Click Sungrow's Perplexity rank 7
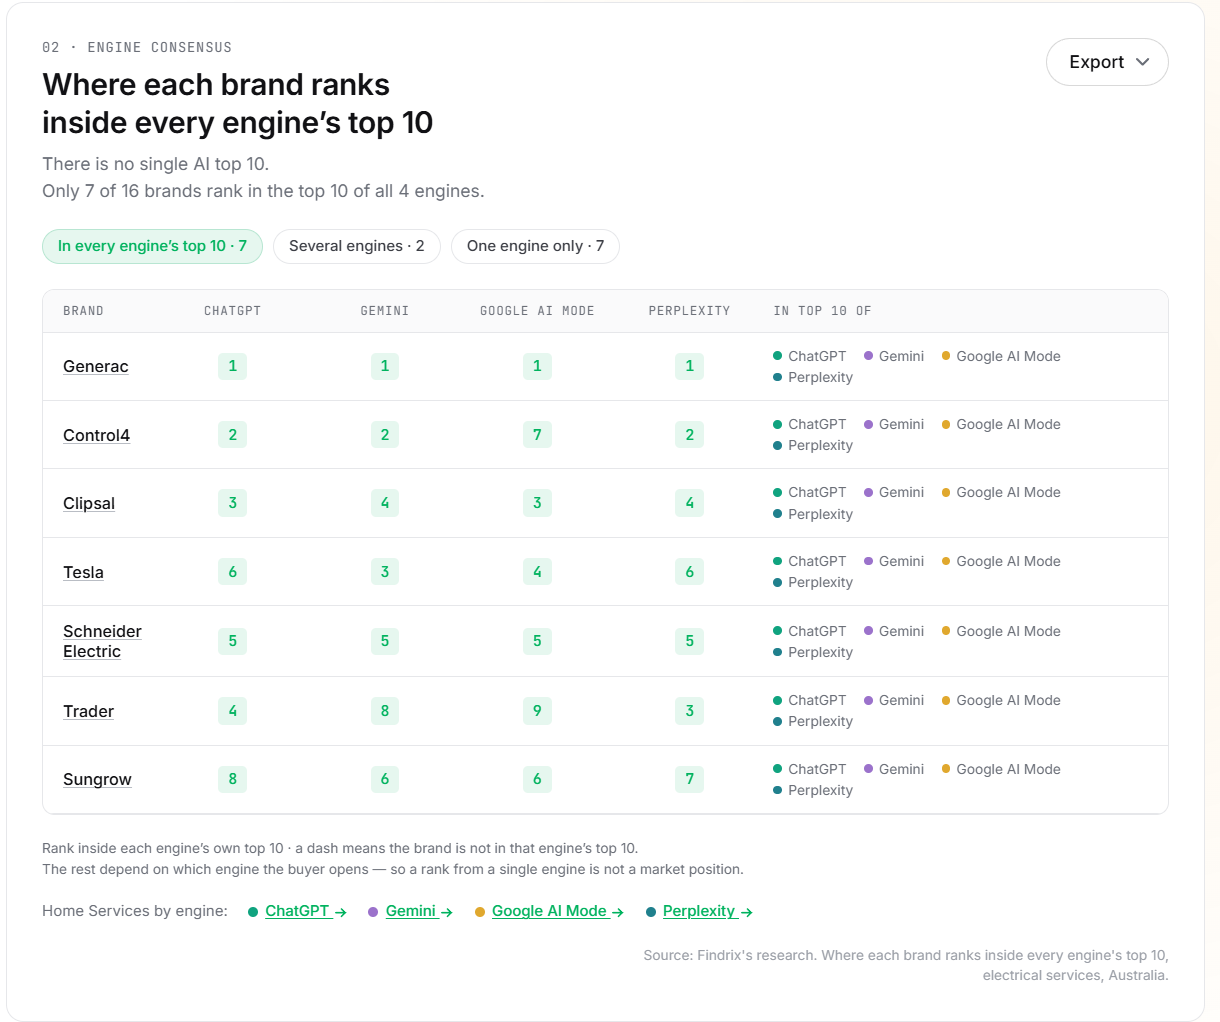 [689, 779]
